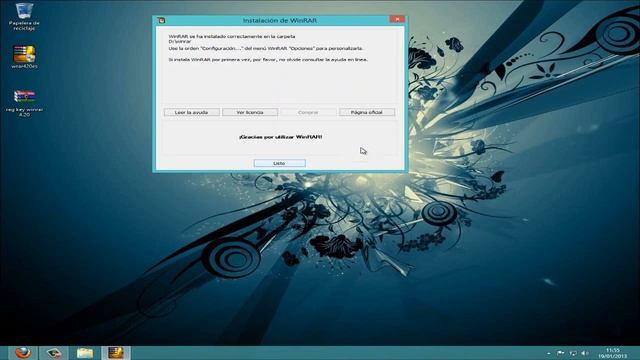Click the second taskbar app icon
Viewport: 640px width, 360px height.
[x=53, y=353]
